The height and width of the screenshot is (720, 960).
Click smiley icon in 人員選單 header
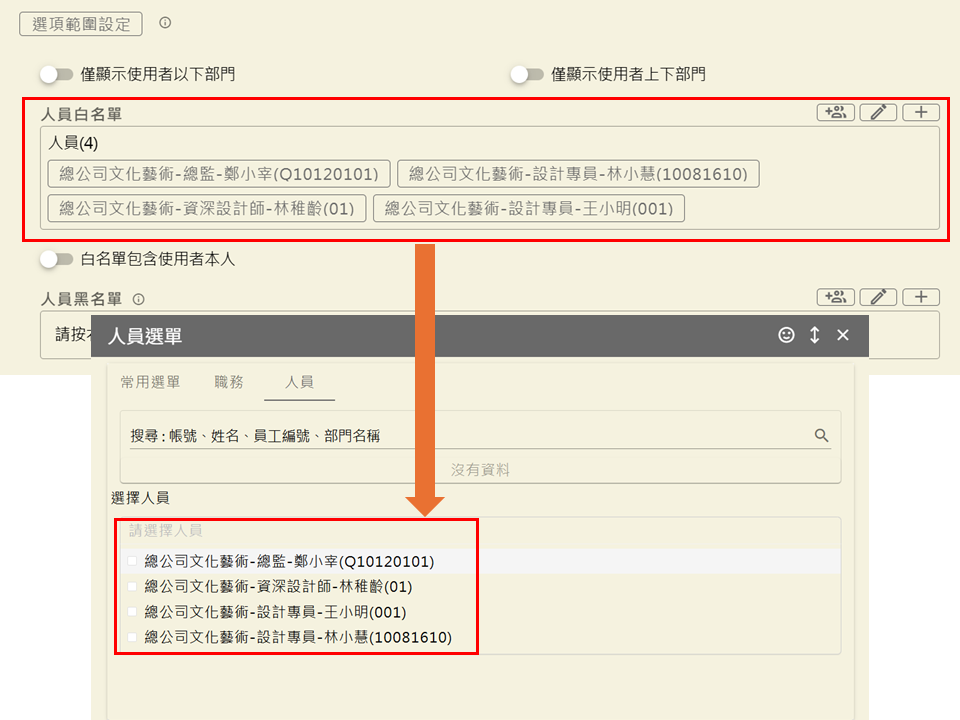pyautogui.click(x=786, y=335)
